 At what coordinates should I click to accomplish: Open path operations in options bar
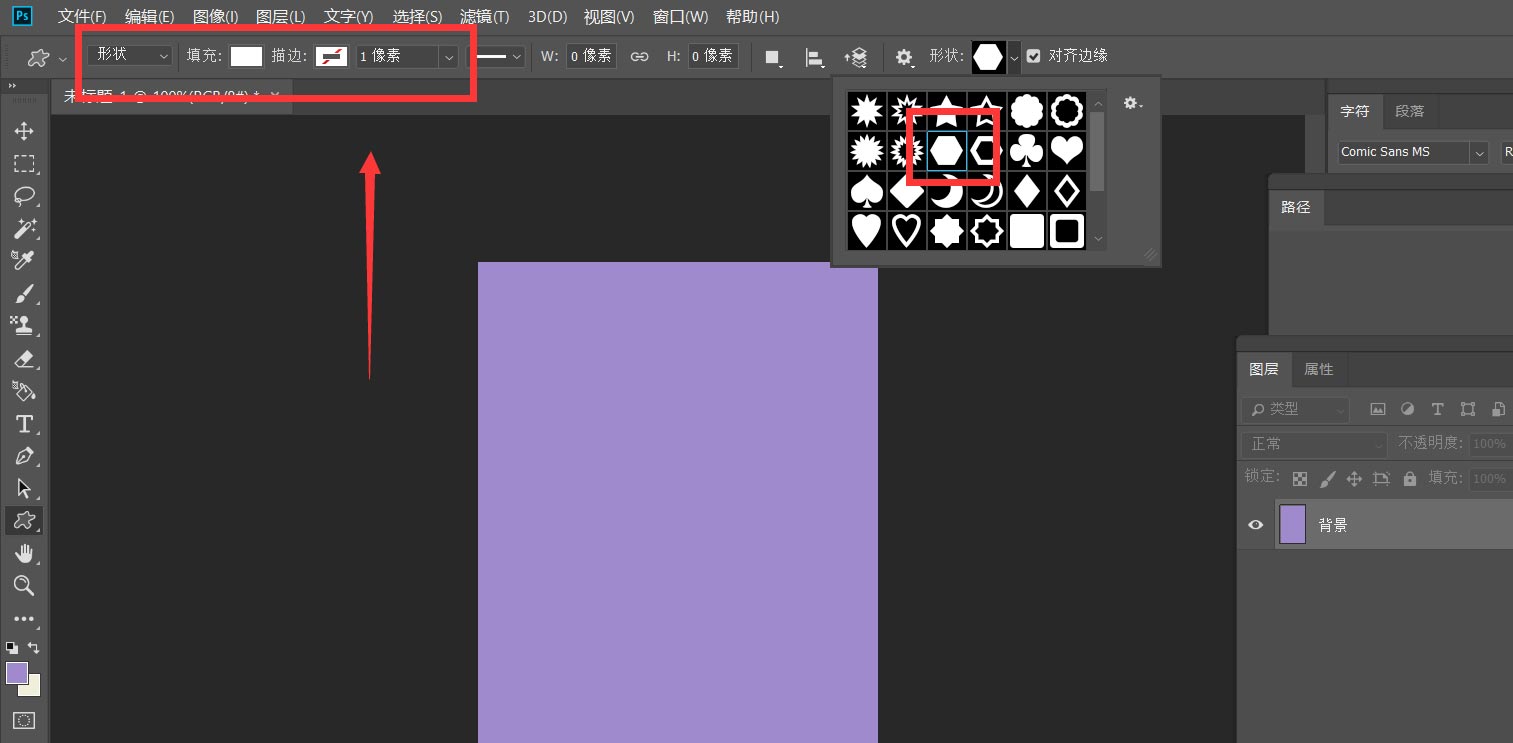click(773, 58)
